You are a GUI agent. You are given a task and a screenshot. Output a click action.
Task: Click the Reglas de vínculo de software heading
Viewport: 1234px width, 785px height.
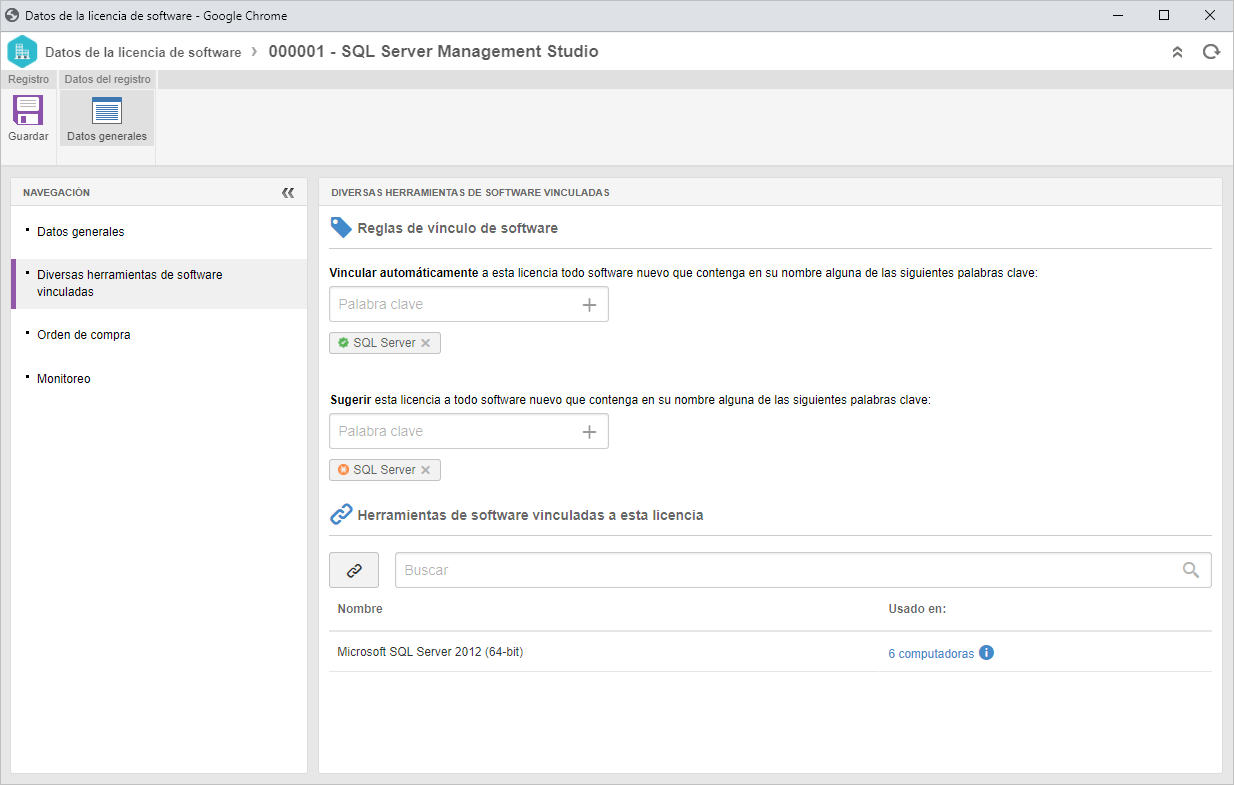[457, 228]
